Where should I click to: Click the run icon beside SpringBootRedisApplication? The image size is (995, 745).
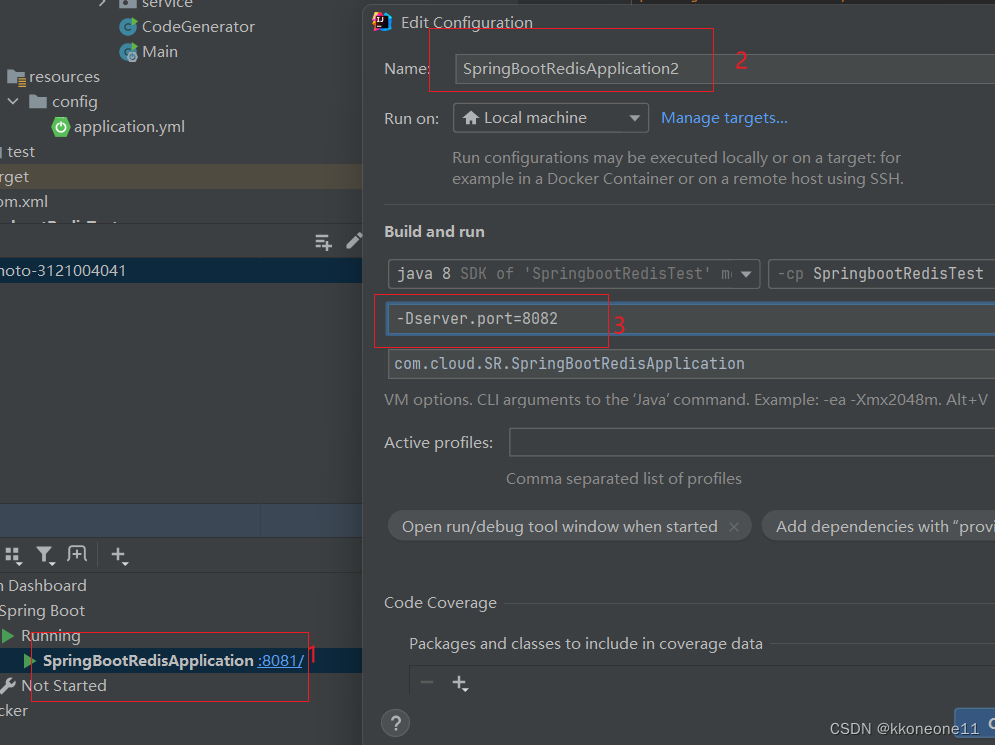(29, 661)
